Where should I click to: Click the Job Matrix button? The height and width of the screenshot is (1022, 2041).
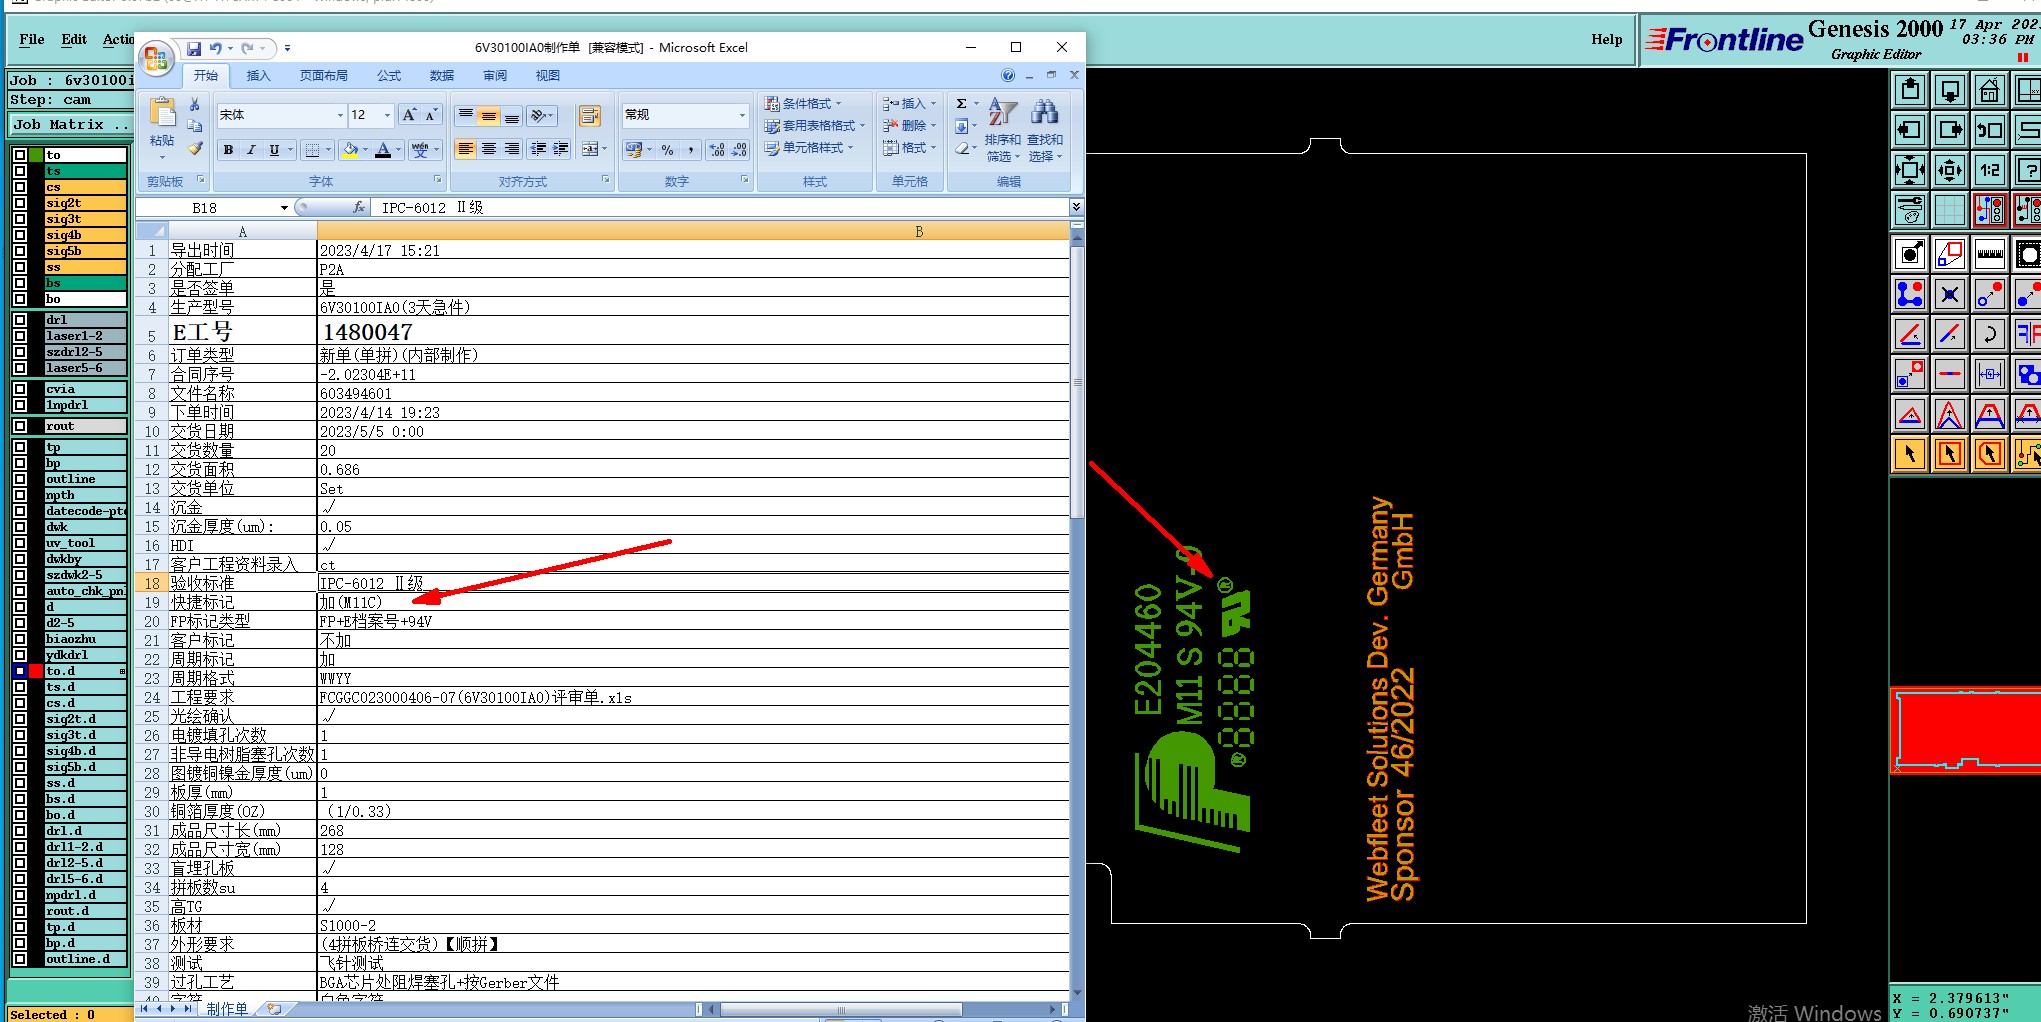pos(69,125)
